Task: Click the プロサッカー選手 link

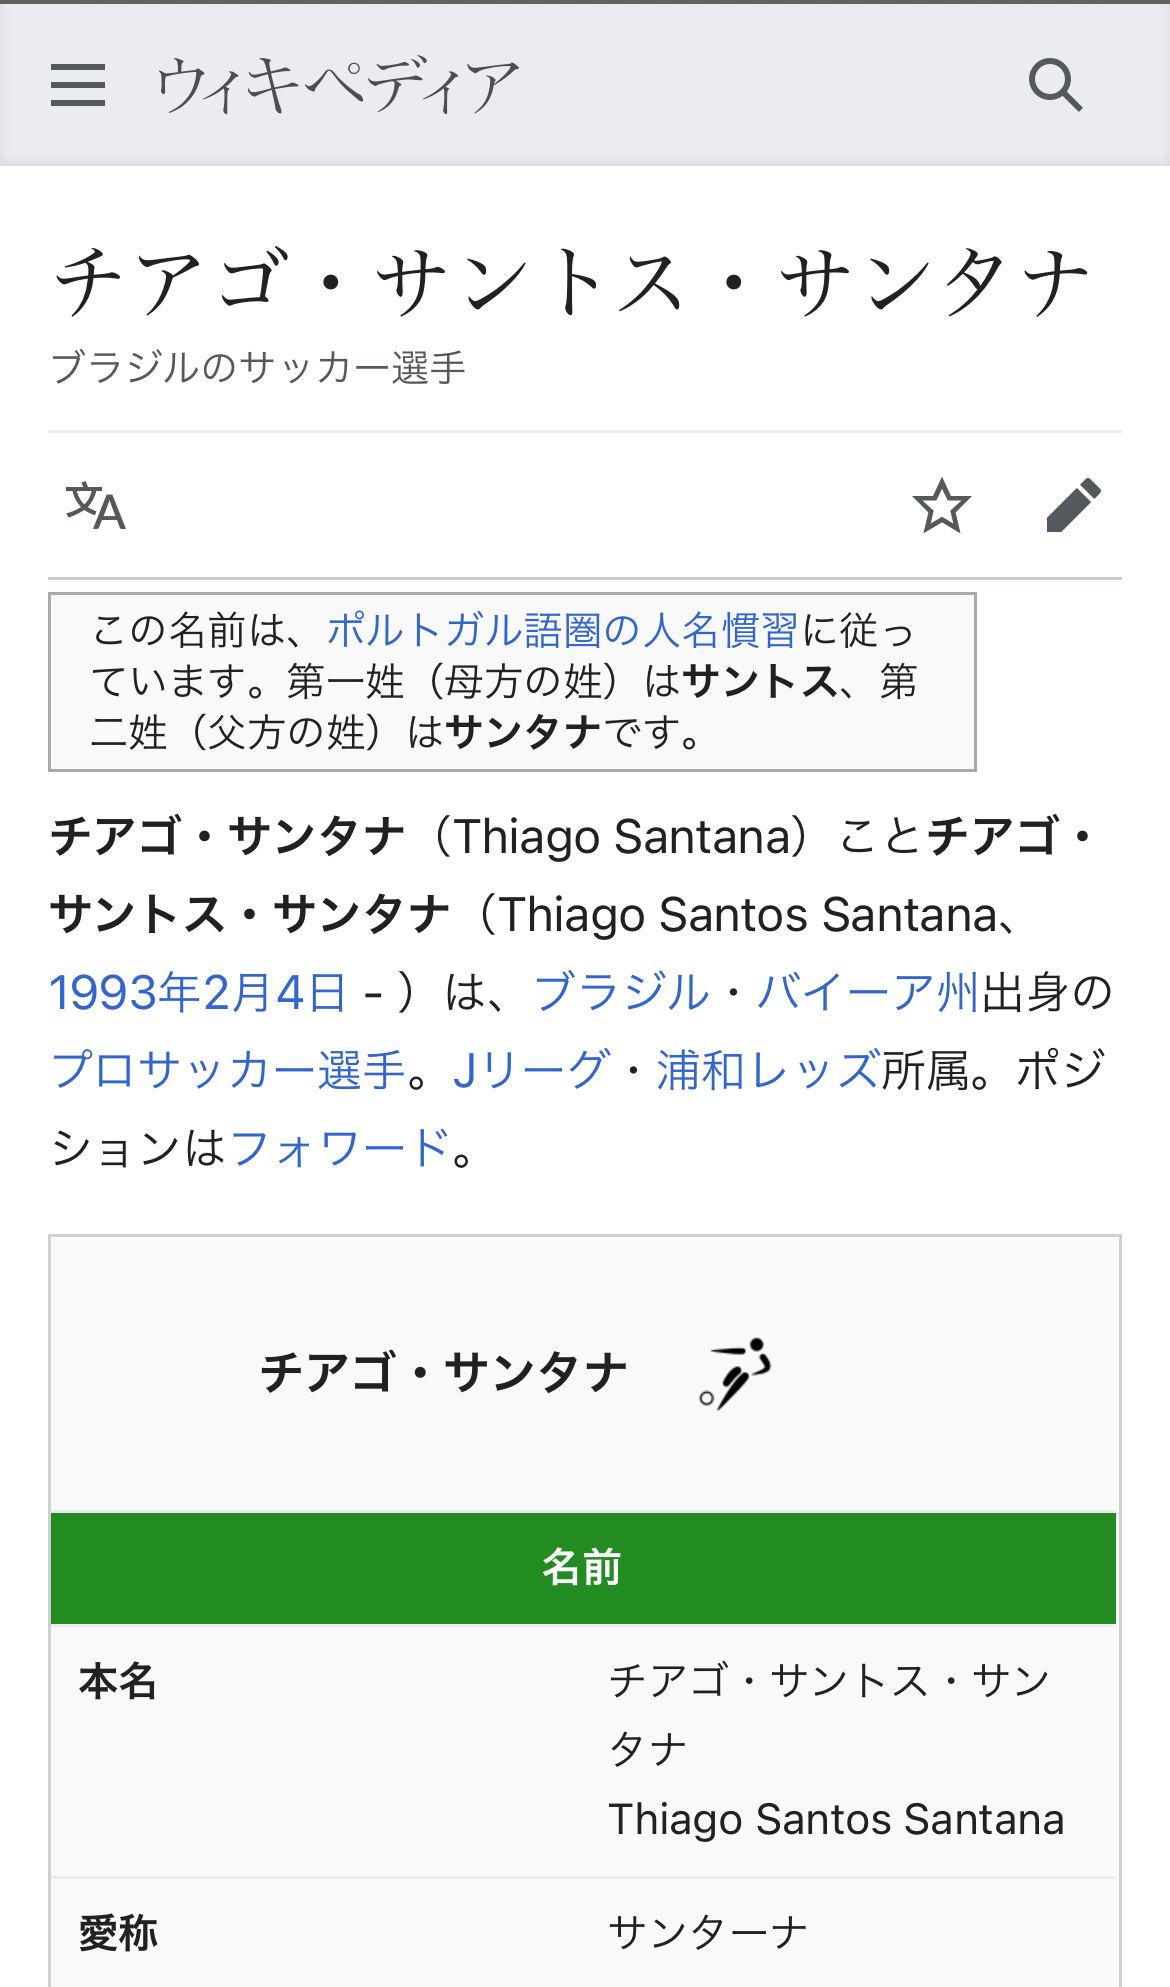Action: click(228, 1070)
